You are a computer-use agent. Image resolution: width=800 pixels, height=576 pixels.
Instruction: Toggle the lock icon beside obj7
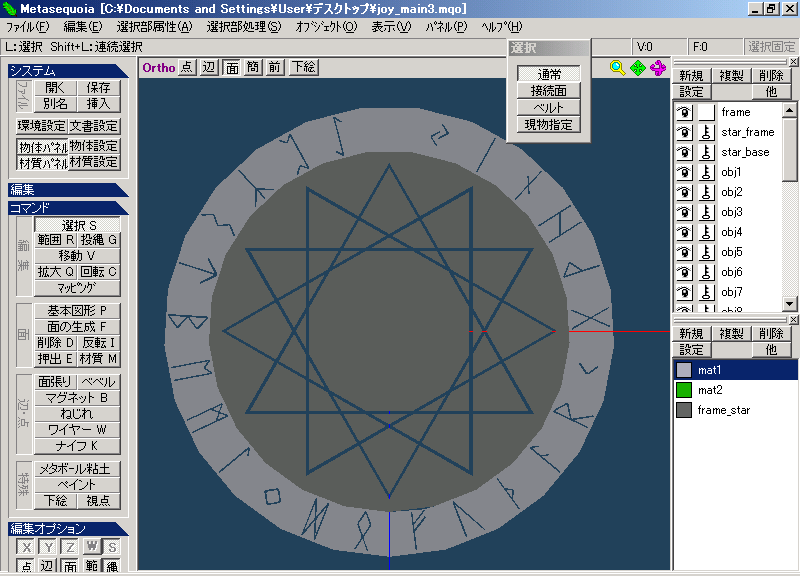coord(707,292)
